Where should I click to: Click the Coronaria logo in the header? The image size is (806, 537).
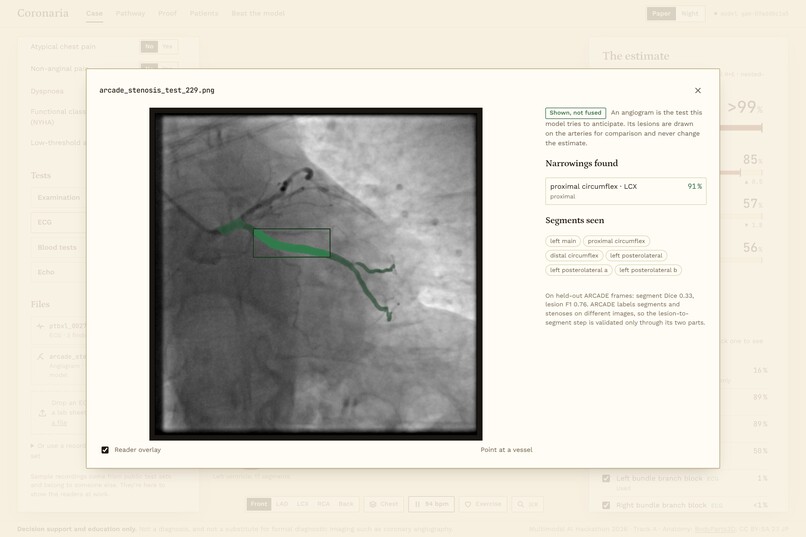pos(43,13)
